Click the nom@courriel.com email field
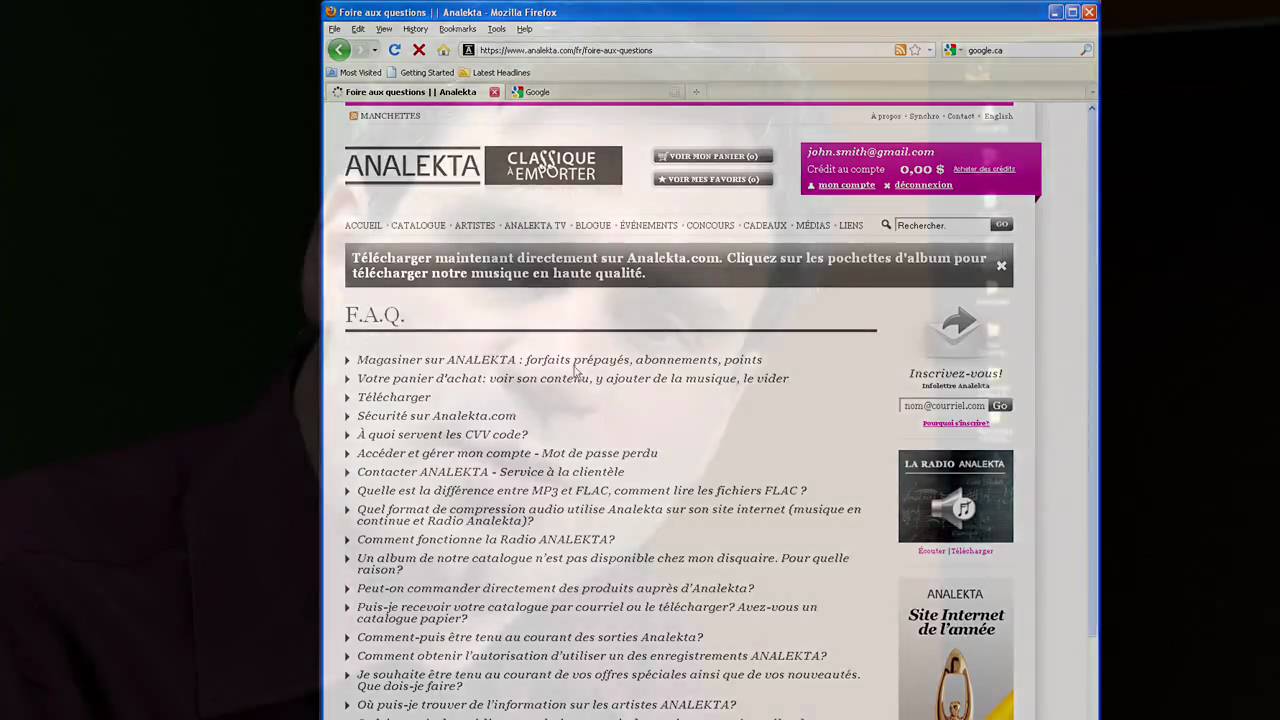Image resolution: width=1280 pixels, height=720 pixels. pos(944,405)
